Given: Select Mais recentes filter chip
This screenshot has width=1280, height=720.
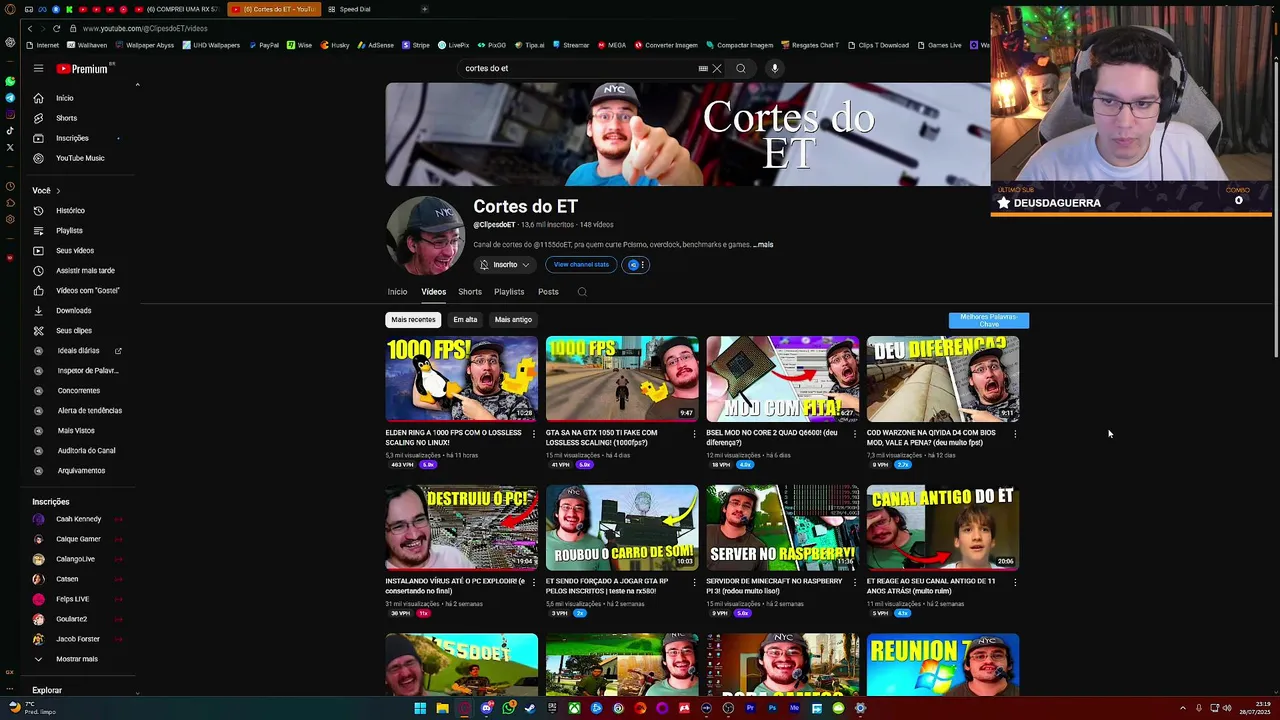Looking at the screenshot, I should click(x=413, y=320).
